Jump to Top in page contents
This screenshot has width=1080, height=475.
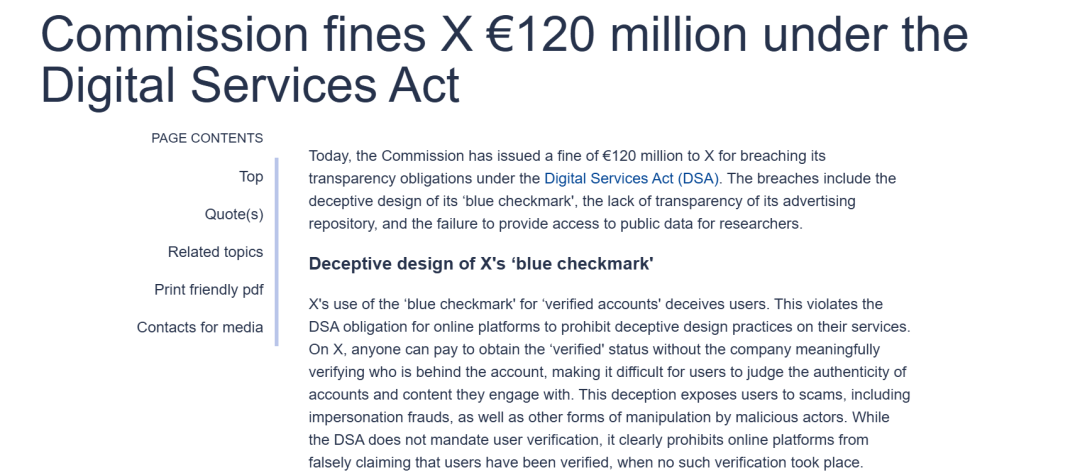click(251, 177)
